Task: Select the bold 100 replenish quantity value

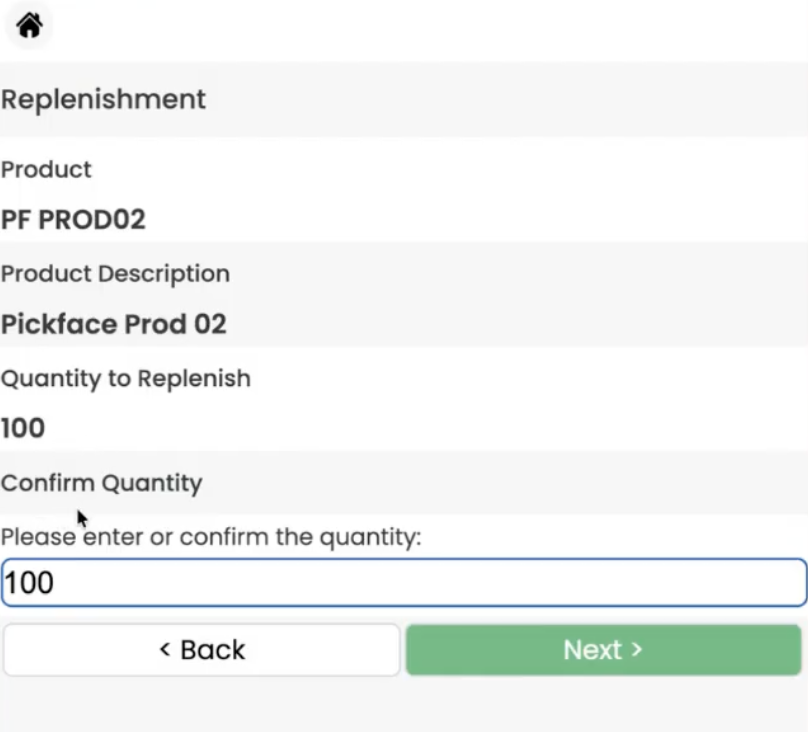Action: (x=23, y=428)
